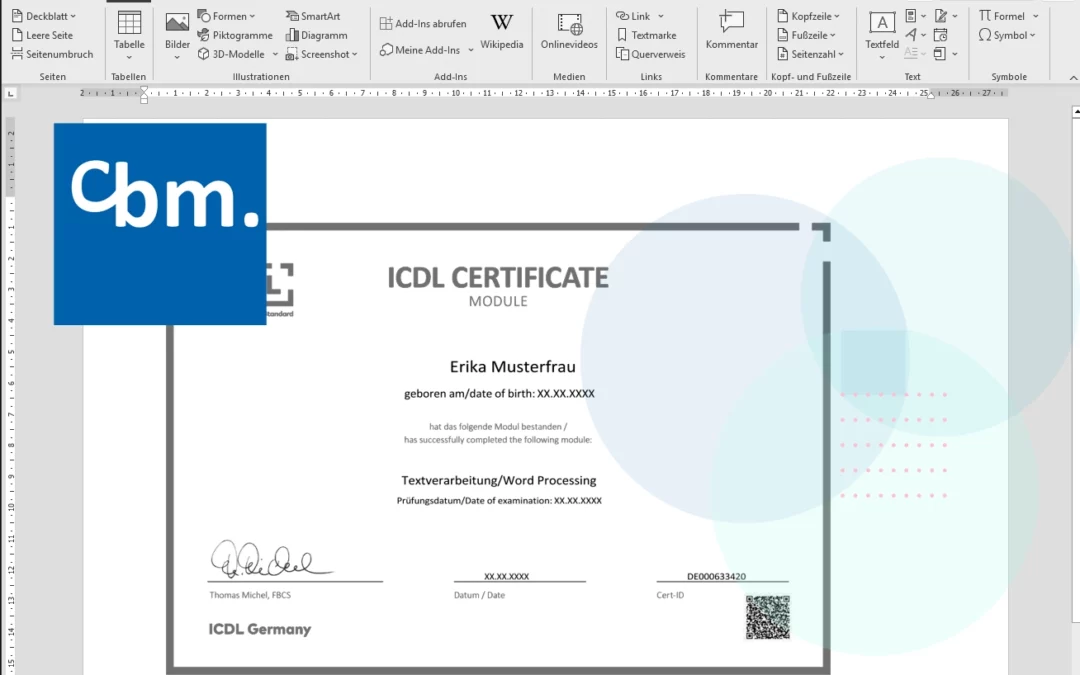1080x675 pixels.
Task: Collapse the ribbon with the chevron
Action: 1073,77
